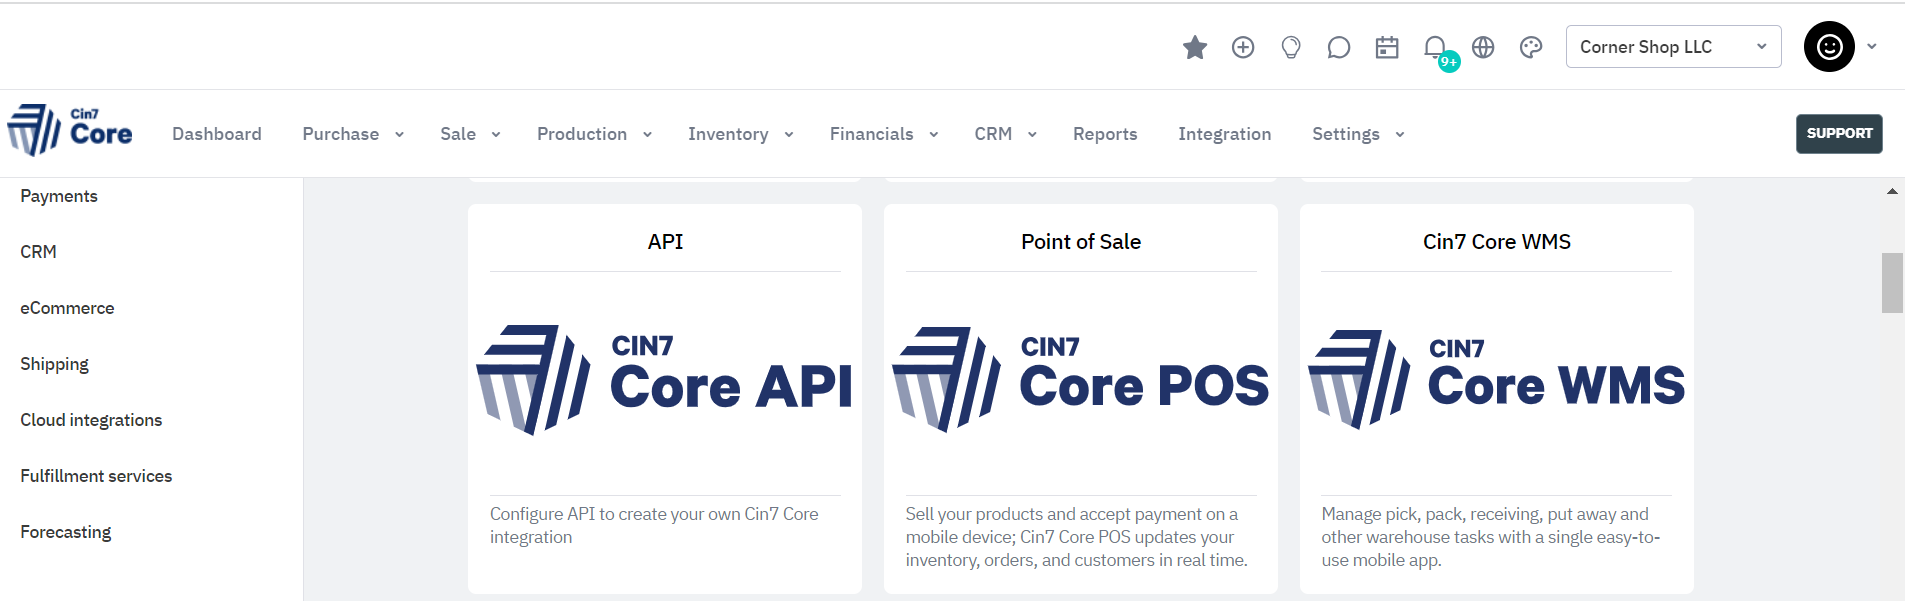Open the lightbulb tips icon
Viewport: 1905px width, 601px height.
point(1291,47)
